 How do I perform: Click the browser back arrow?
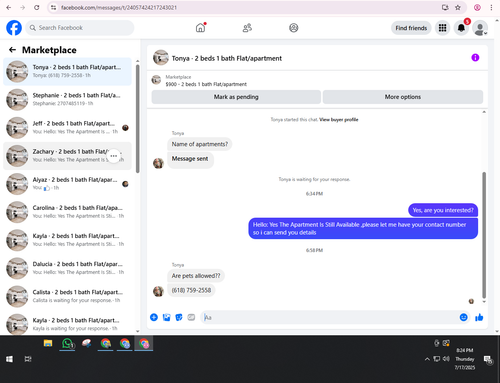pyautogui.click(x=9, y=7)
